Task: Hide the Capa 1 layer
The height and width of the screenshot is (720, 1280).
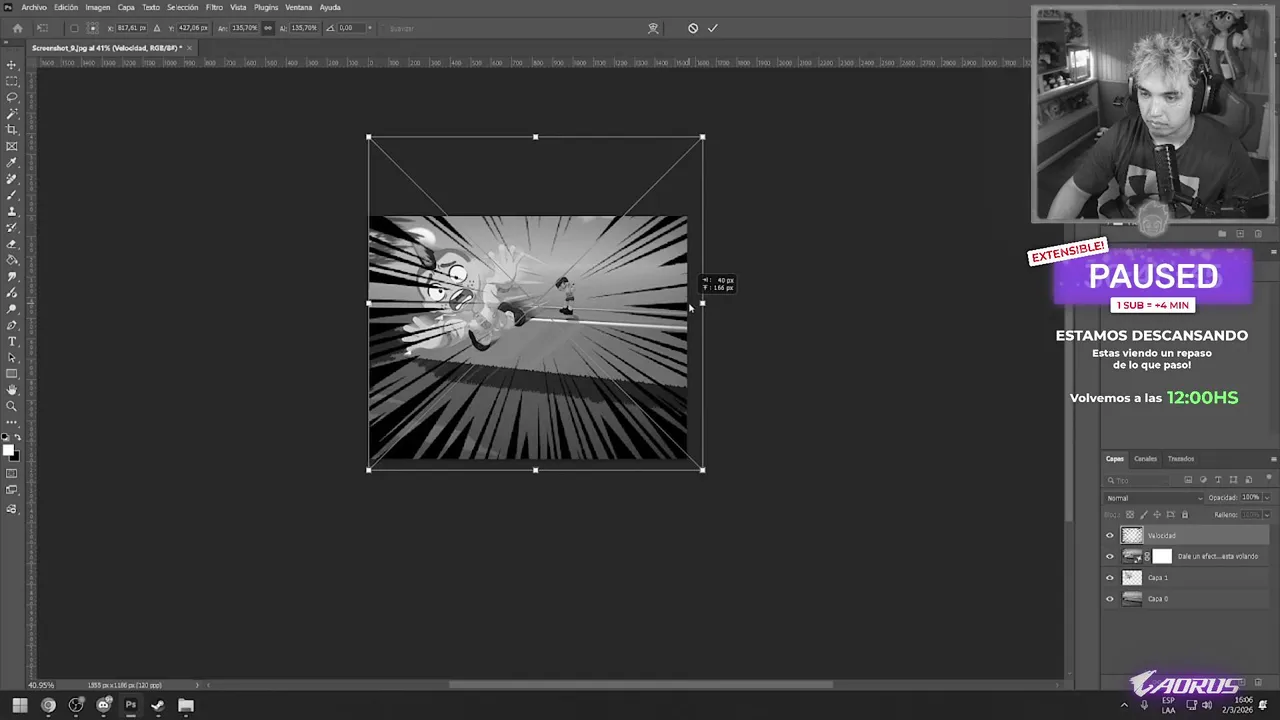Action: 1109,578
